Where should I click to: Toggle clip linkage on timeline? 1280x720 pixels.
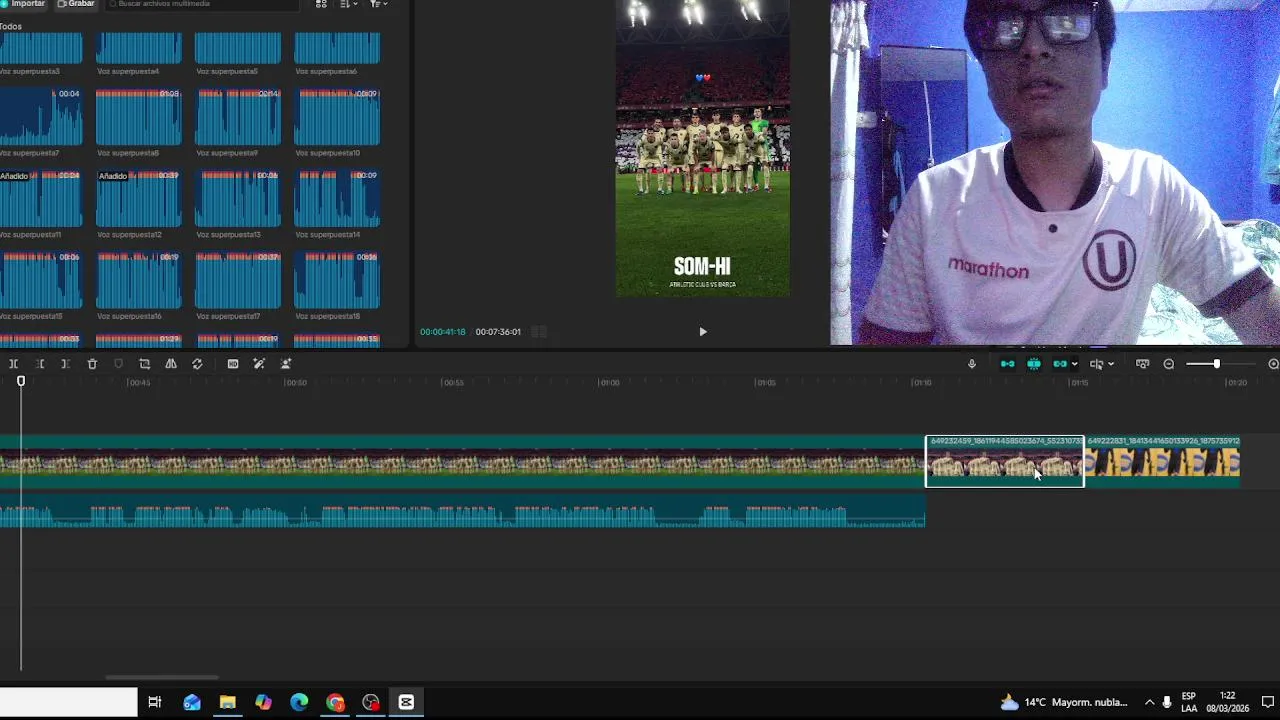tap(1059, 364)
